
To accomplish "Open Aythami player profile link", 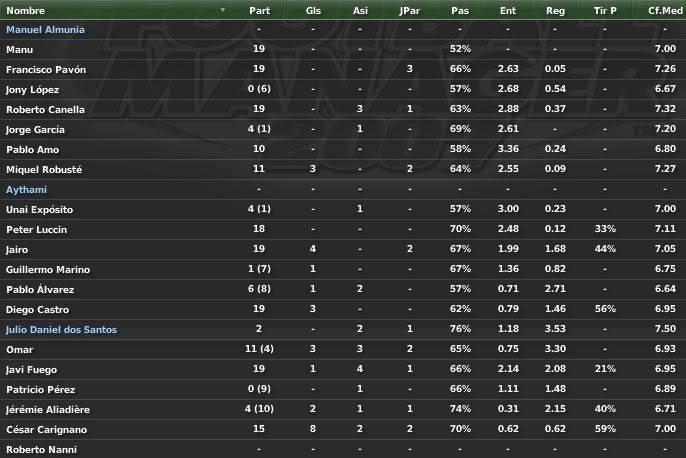I will (x=26, y=190).
